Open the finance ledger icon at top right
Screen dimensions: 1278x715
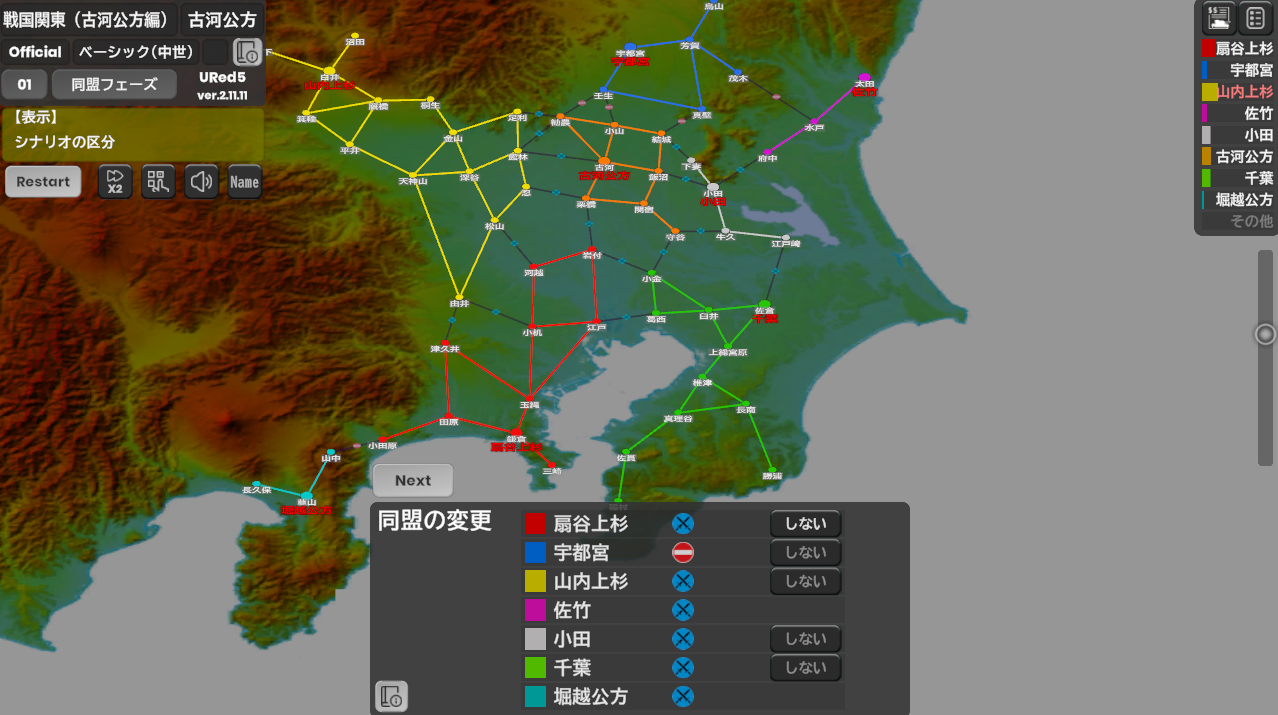1218,18
